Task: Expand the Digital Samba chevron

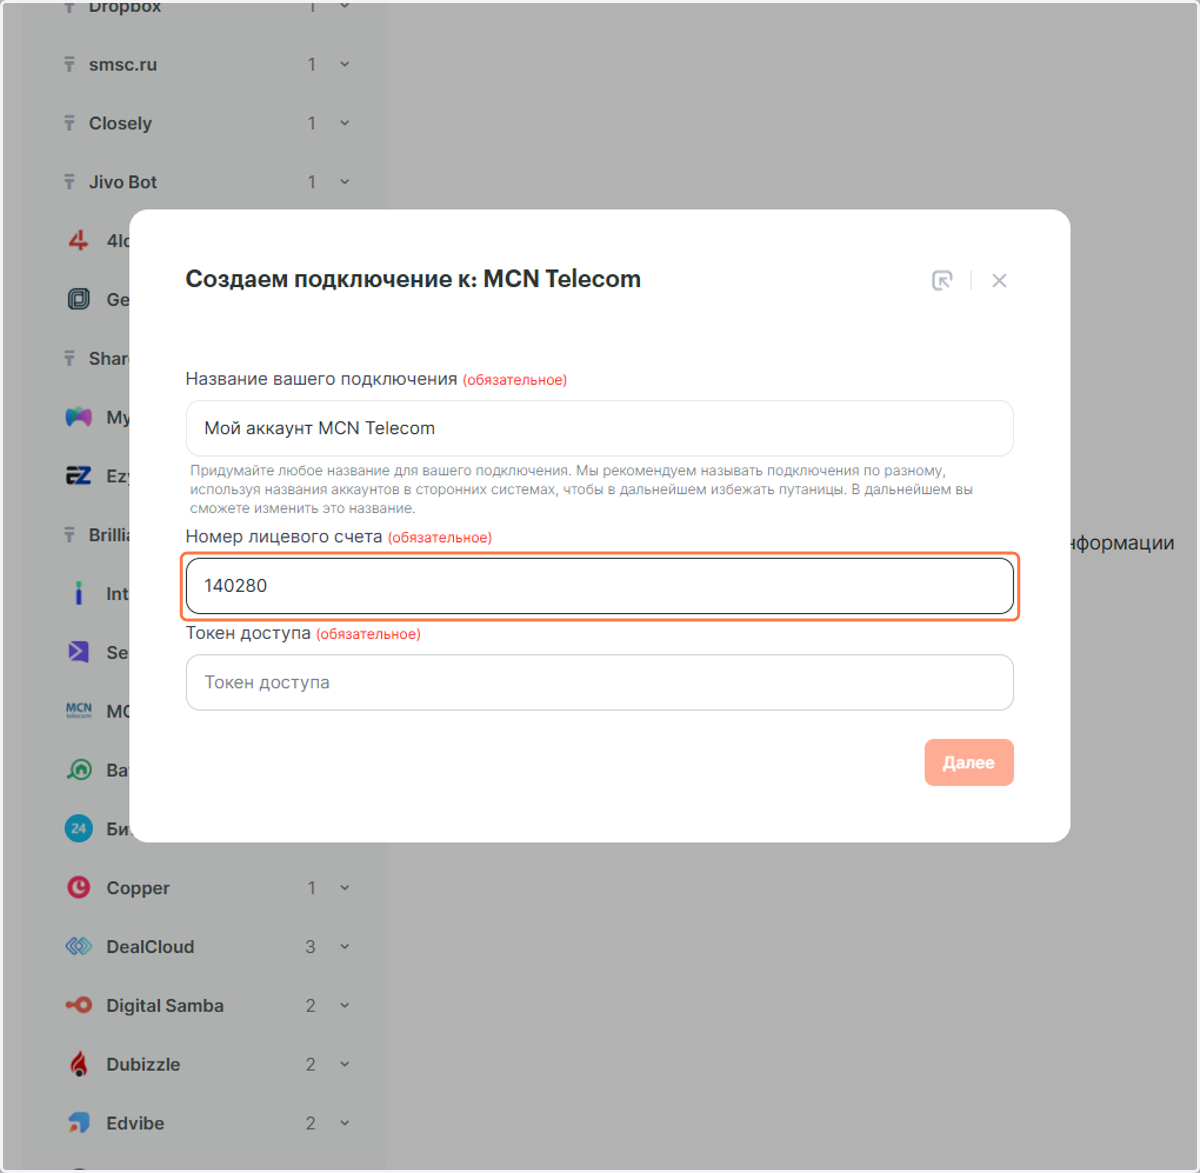Action: [344, 1005]
